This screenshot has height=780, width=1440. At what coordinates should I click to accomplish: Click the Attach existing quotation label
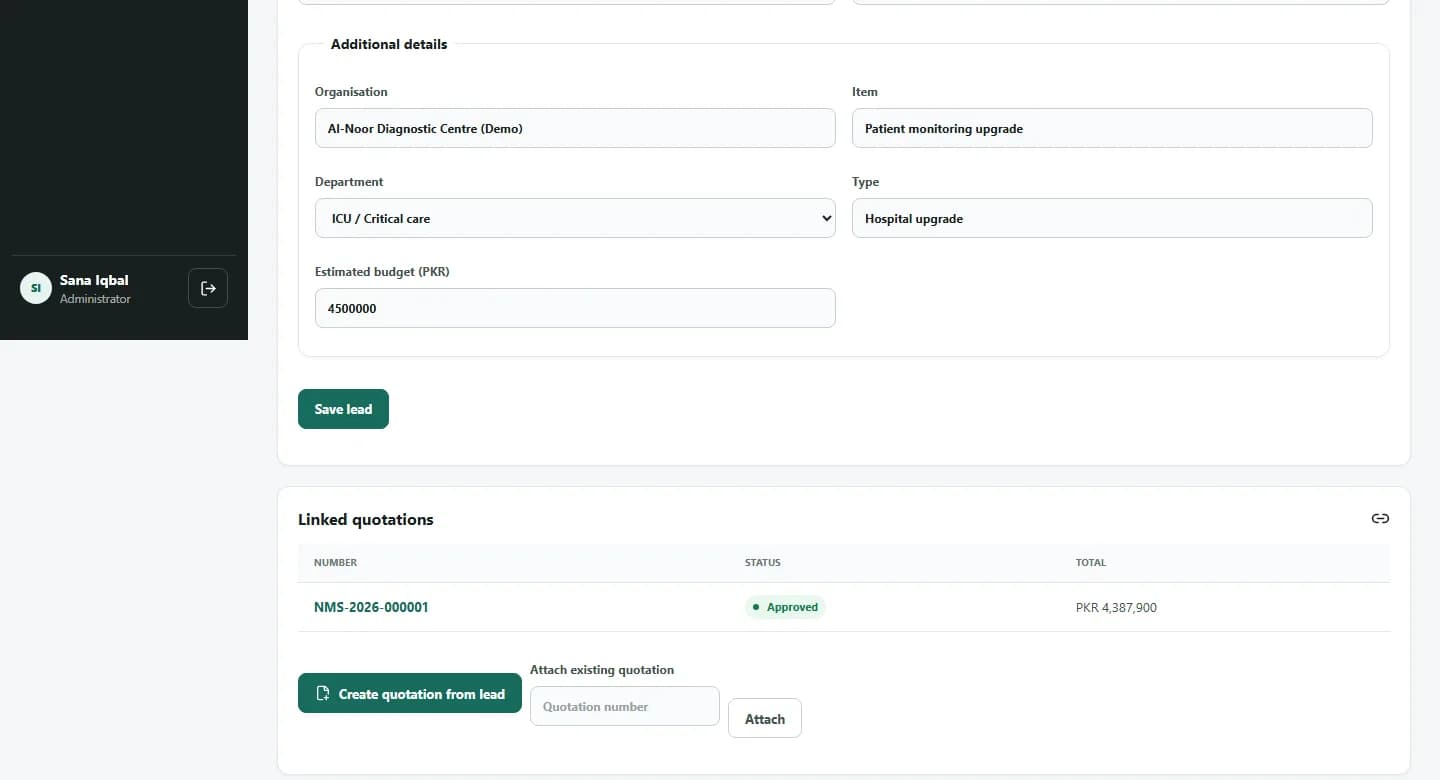tap(602, 670)
